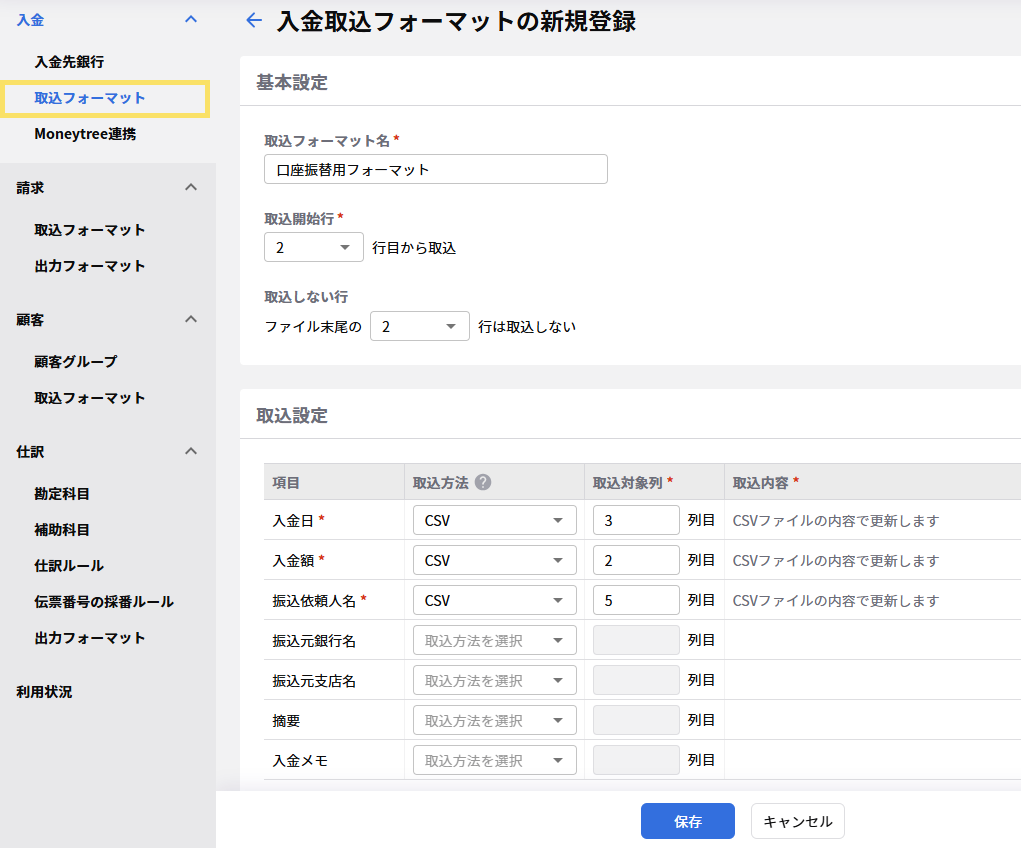Open 利用状況 in the sidebar
The width and height of the screenshot is (1021, 848).
pos(44,692)
